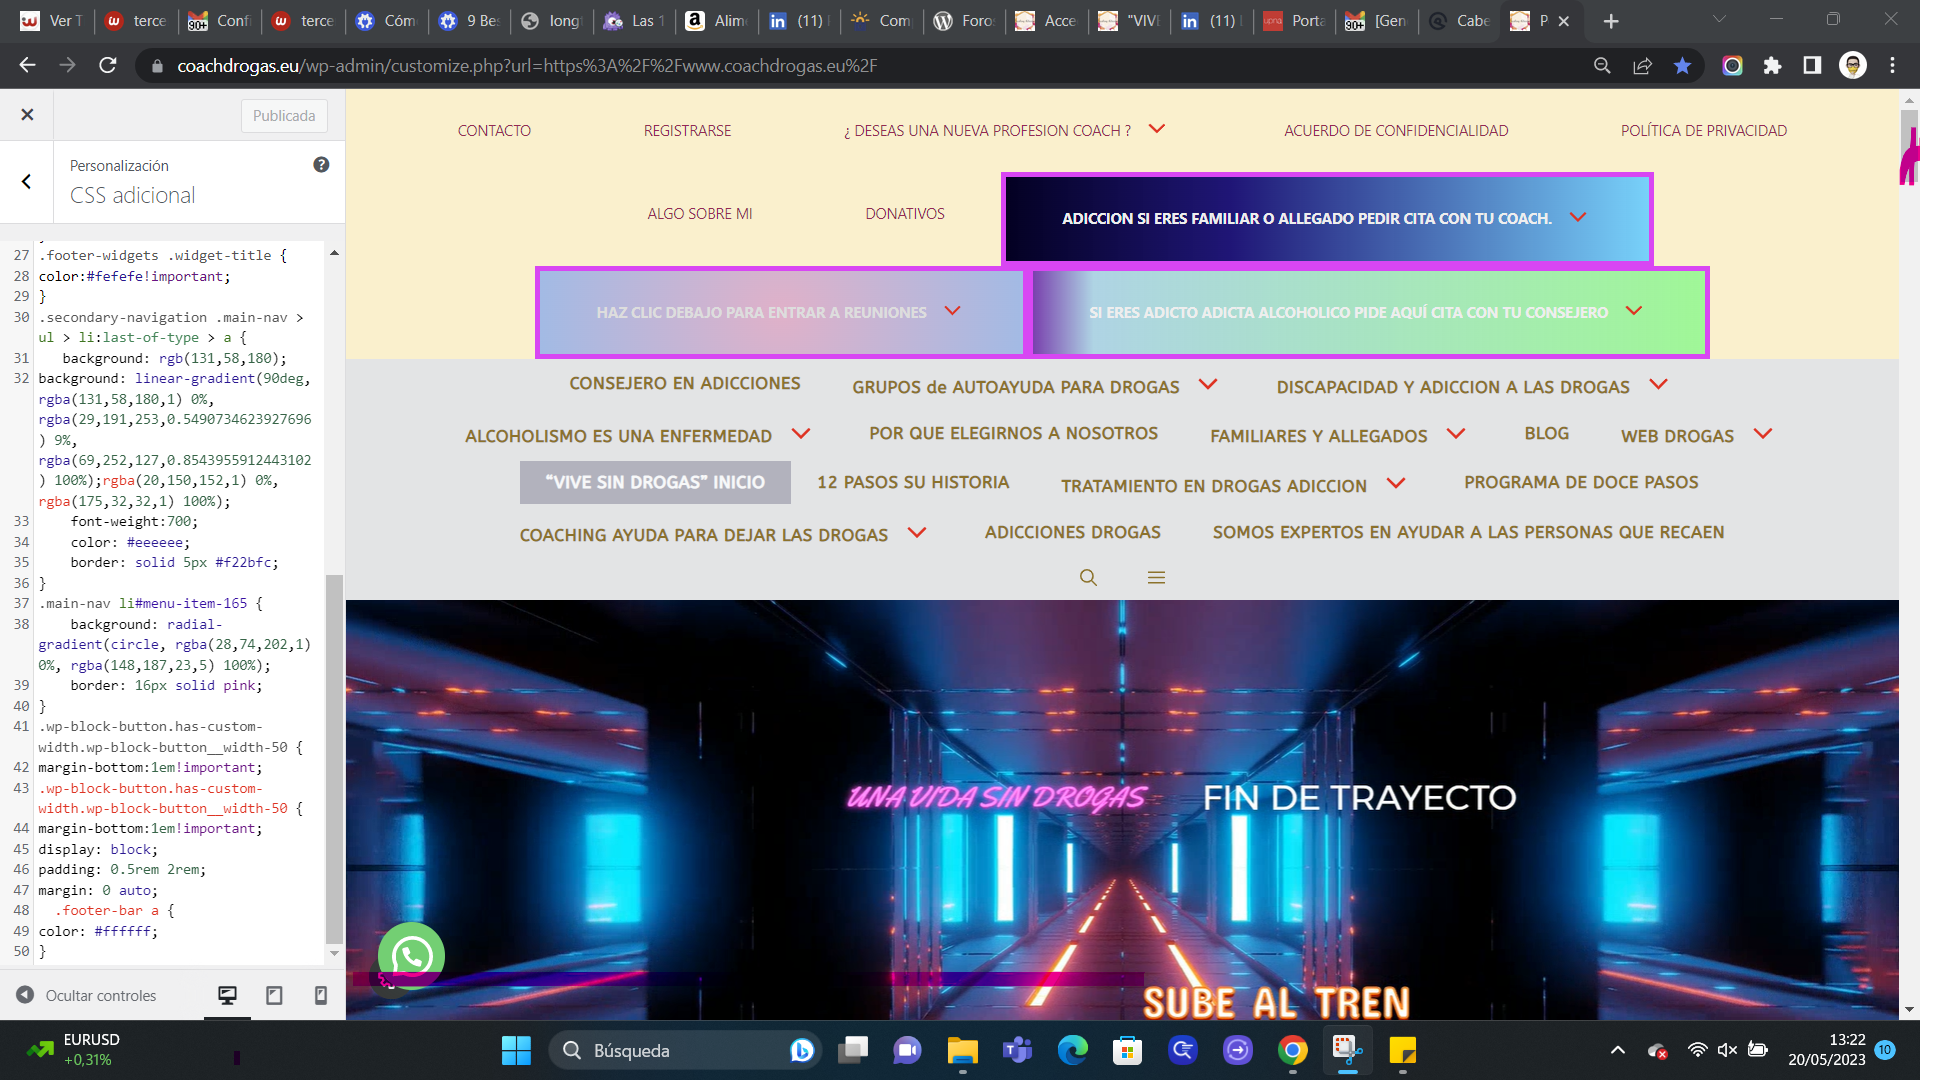Expand ALCOHOLISMO ES UNA ENFERMEDAD dropdown
The width and height of the screenshot is (1951, 1080).
click(x=801, y=434)
